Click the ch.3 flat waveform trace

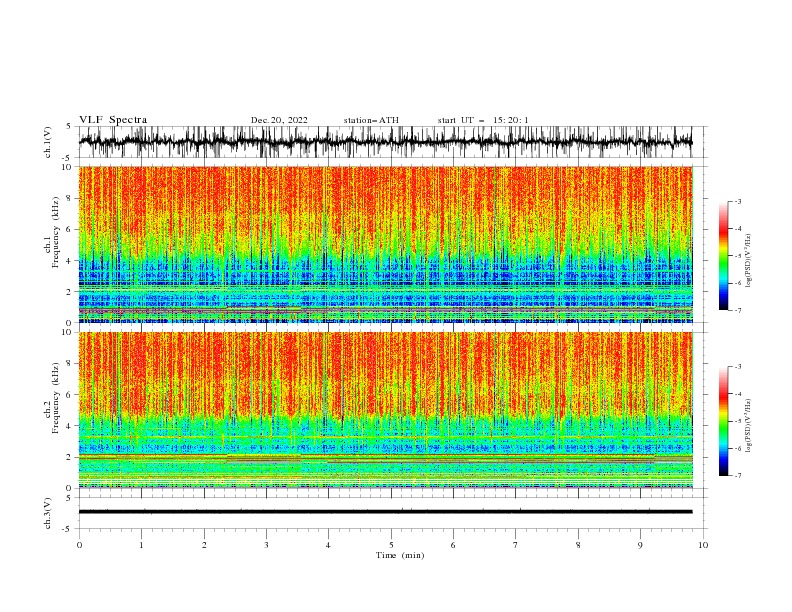click(x=385, y=512)
